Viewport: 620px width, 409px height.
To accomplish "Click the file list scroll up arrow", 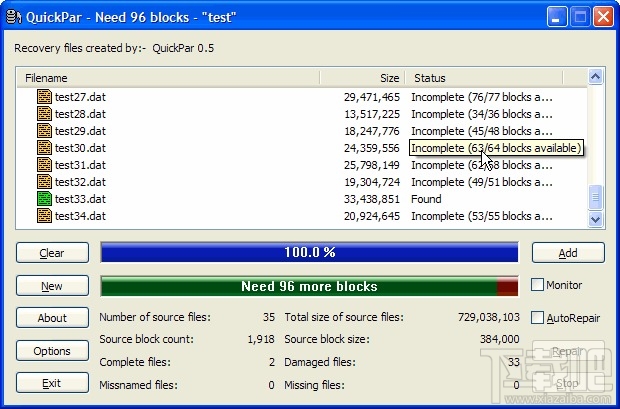I will [x=595, y=76].
